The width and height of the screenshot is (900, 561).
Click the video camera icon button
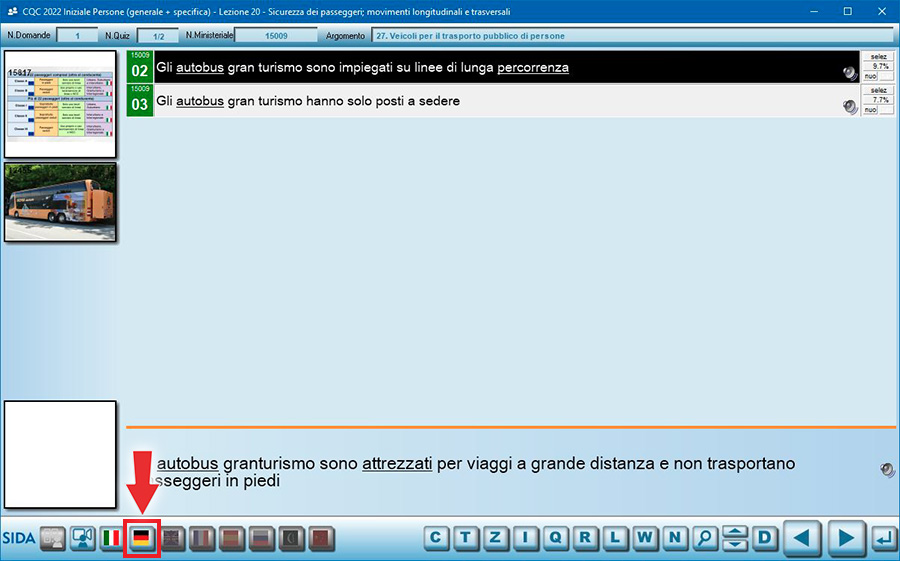tap(82, 538)
